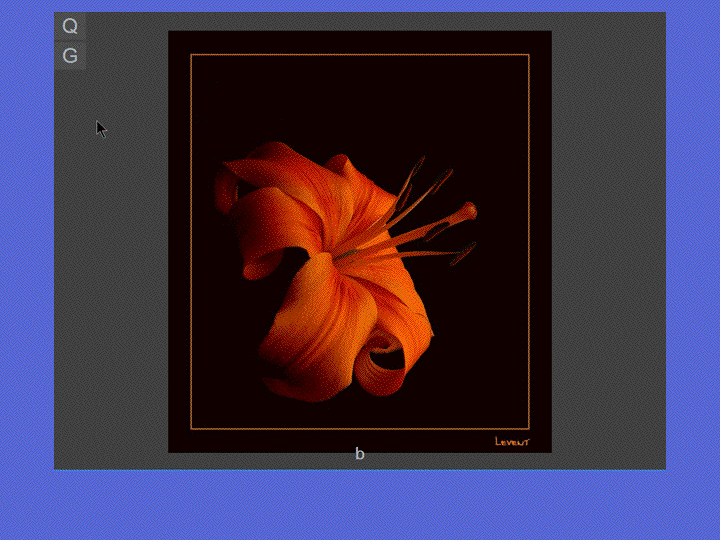720x540 pixels.
Task: Click the bottom-right corner of orange frame
Action: coord(528,429)
